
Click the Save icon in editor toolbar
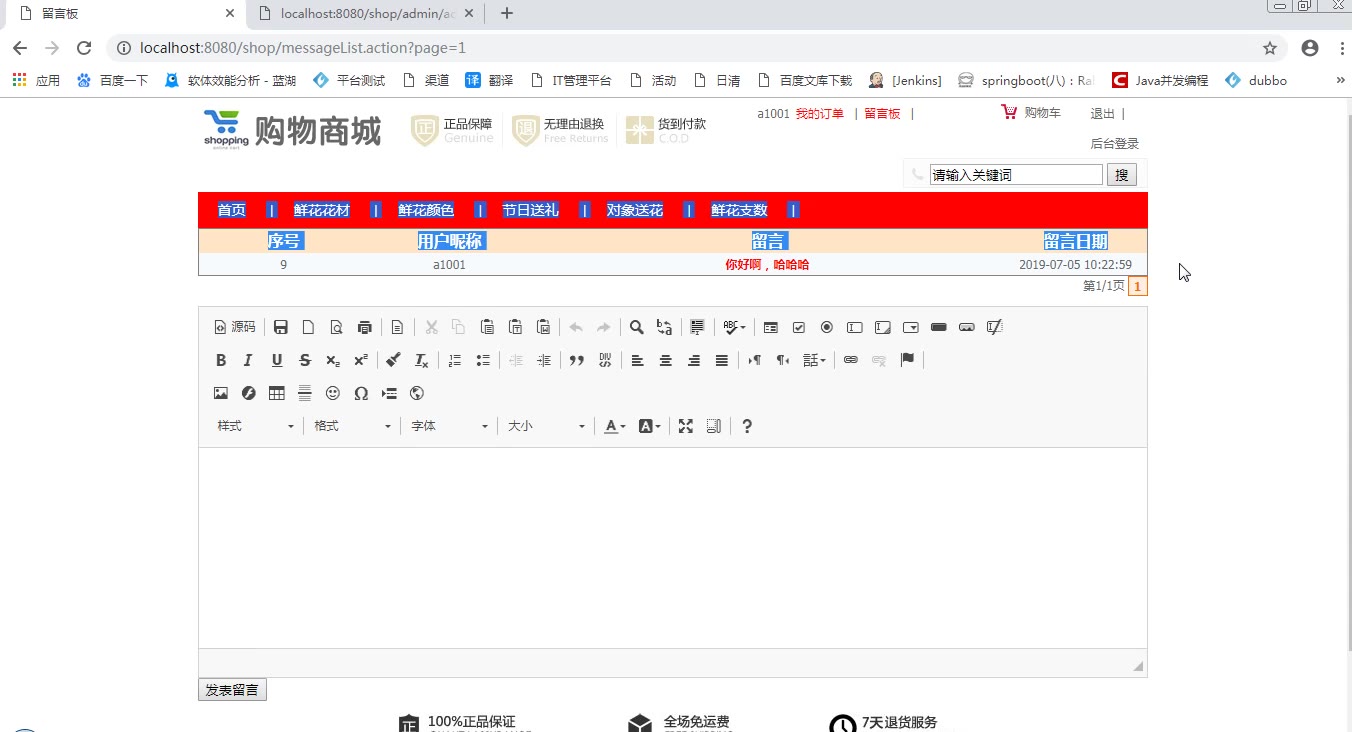[x=281, y=327]
